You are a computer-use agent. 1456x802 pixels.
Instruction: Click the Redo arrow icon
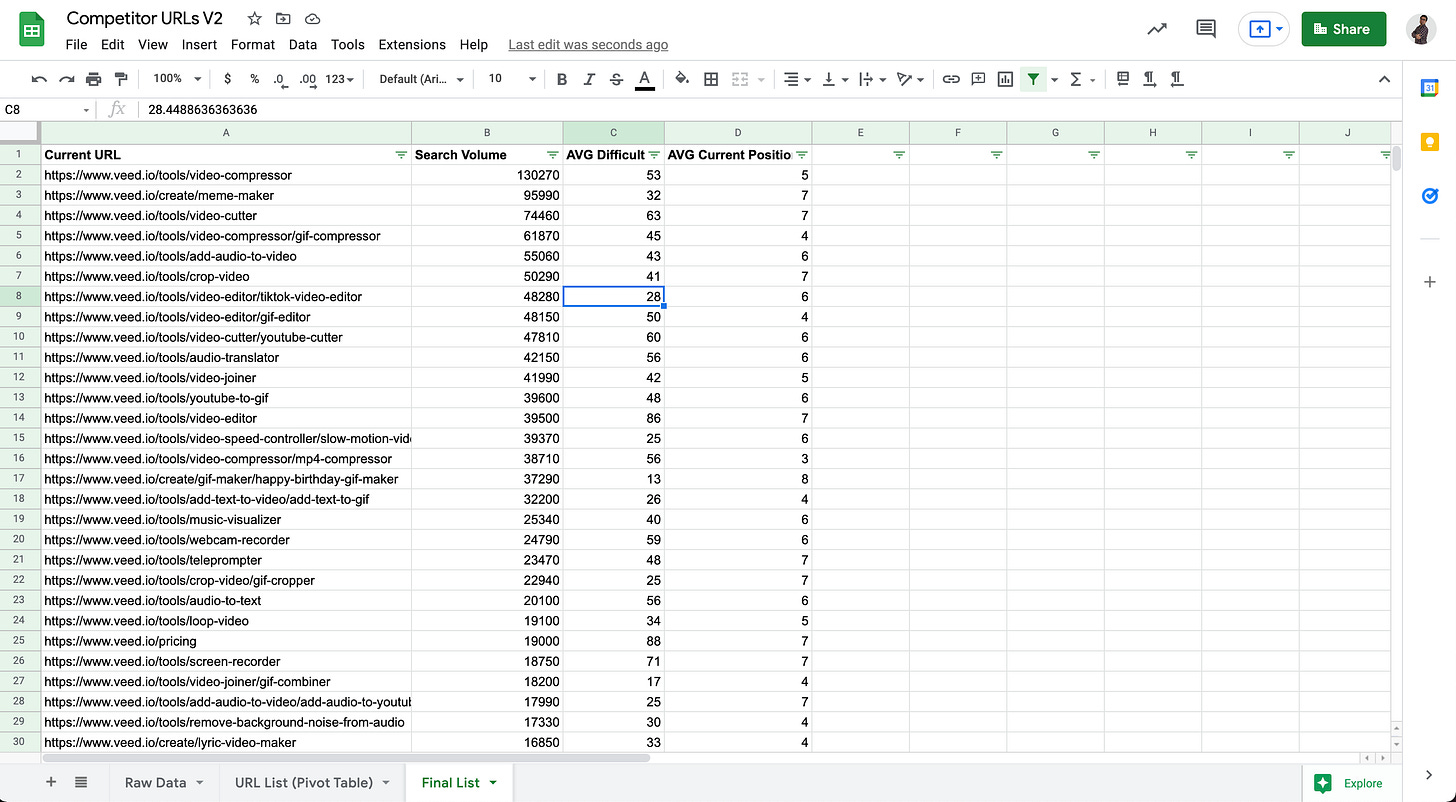pyautogui.click(x=66, y=79)
